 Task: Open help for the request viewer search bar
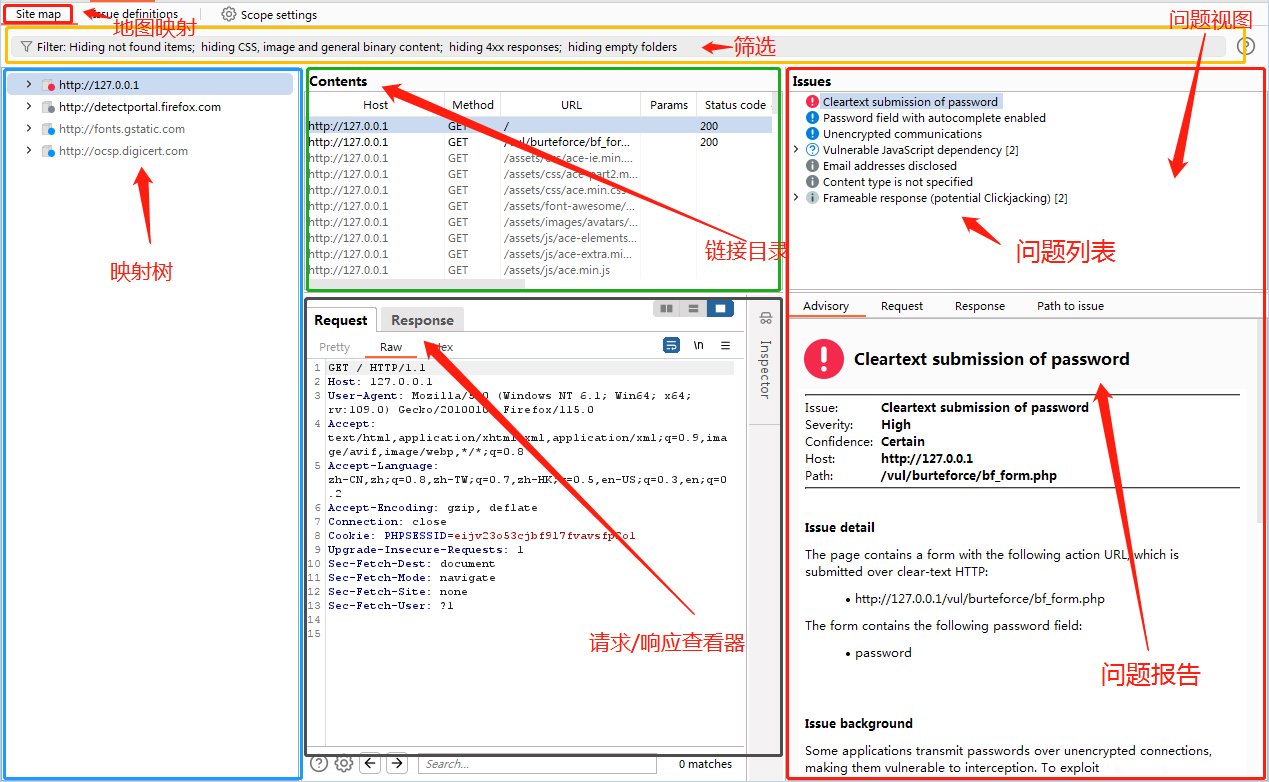319,763
